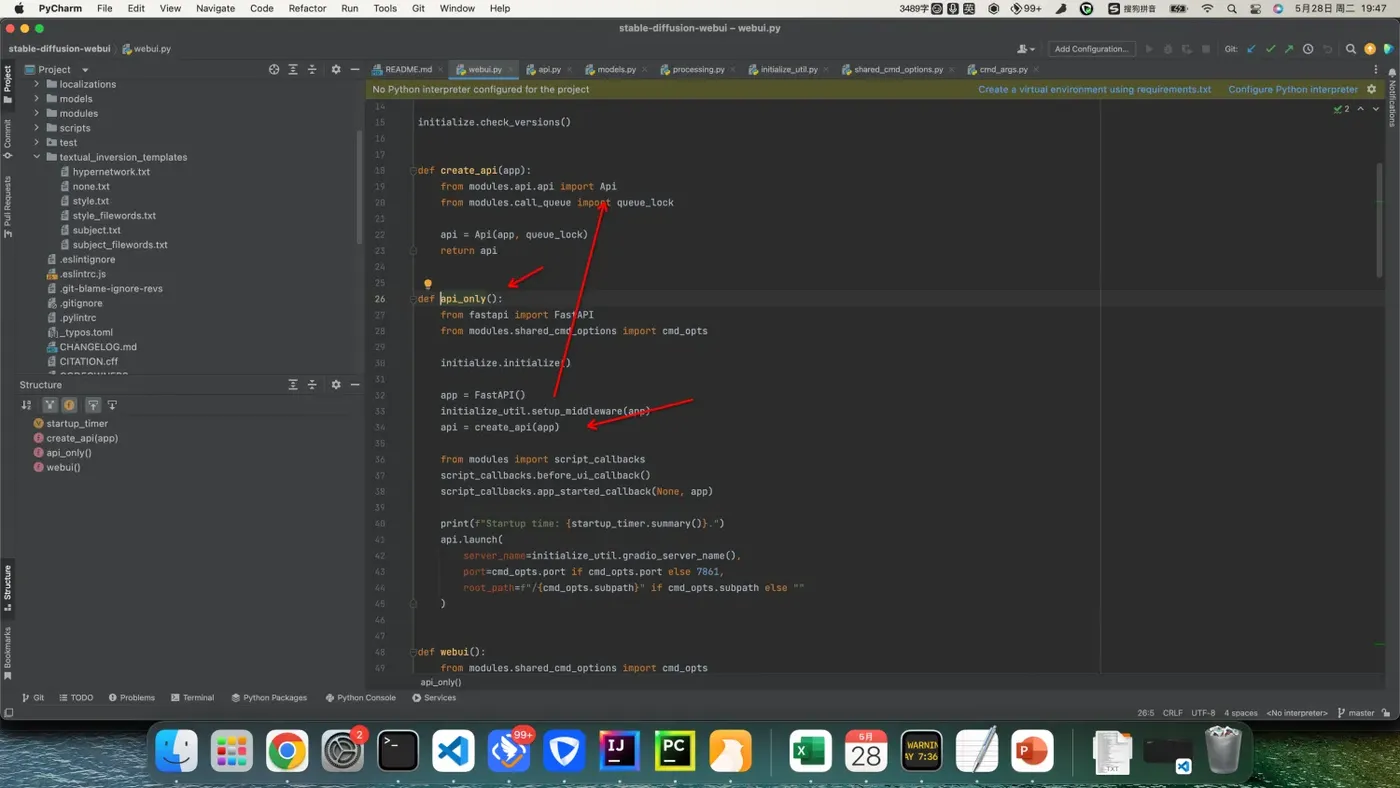Click Add Configuration button
This screenshot has width=1400, height=788.
tap(1091, 48)
